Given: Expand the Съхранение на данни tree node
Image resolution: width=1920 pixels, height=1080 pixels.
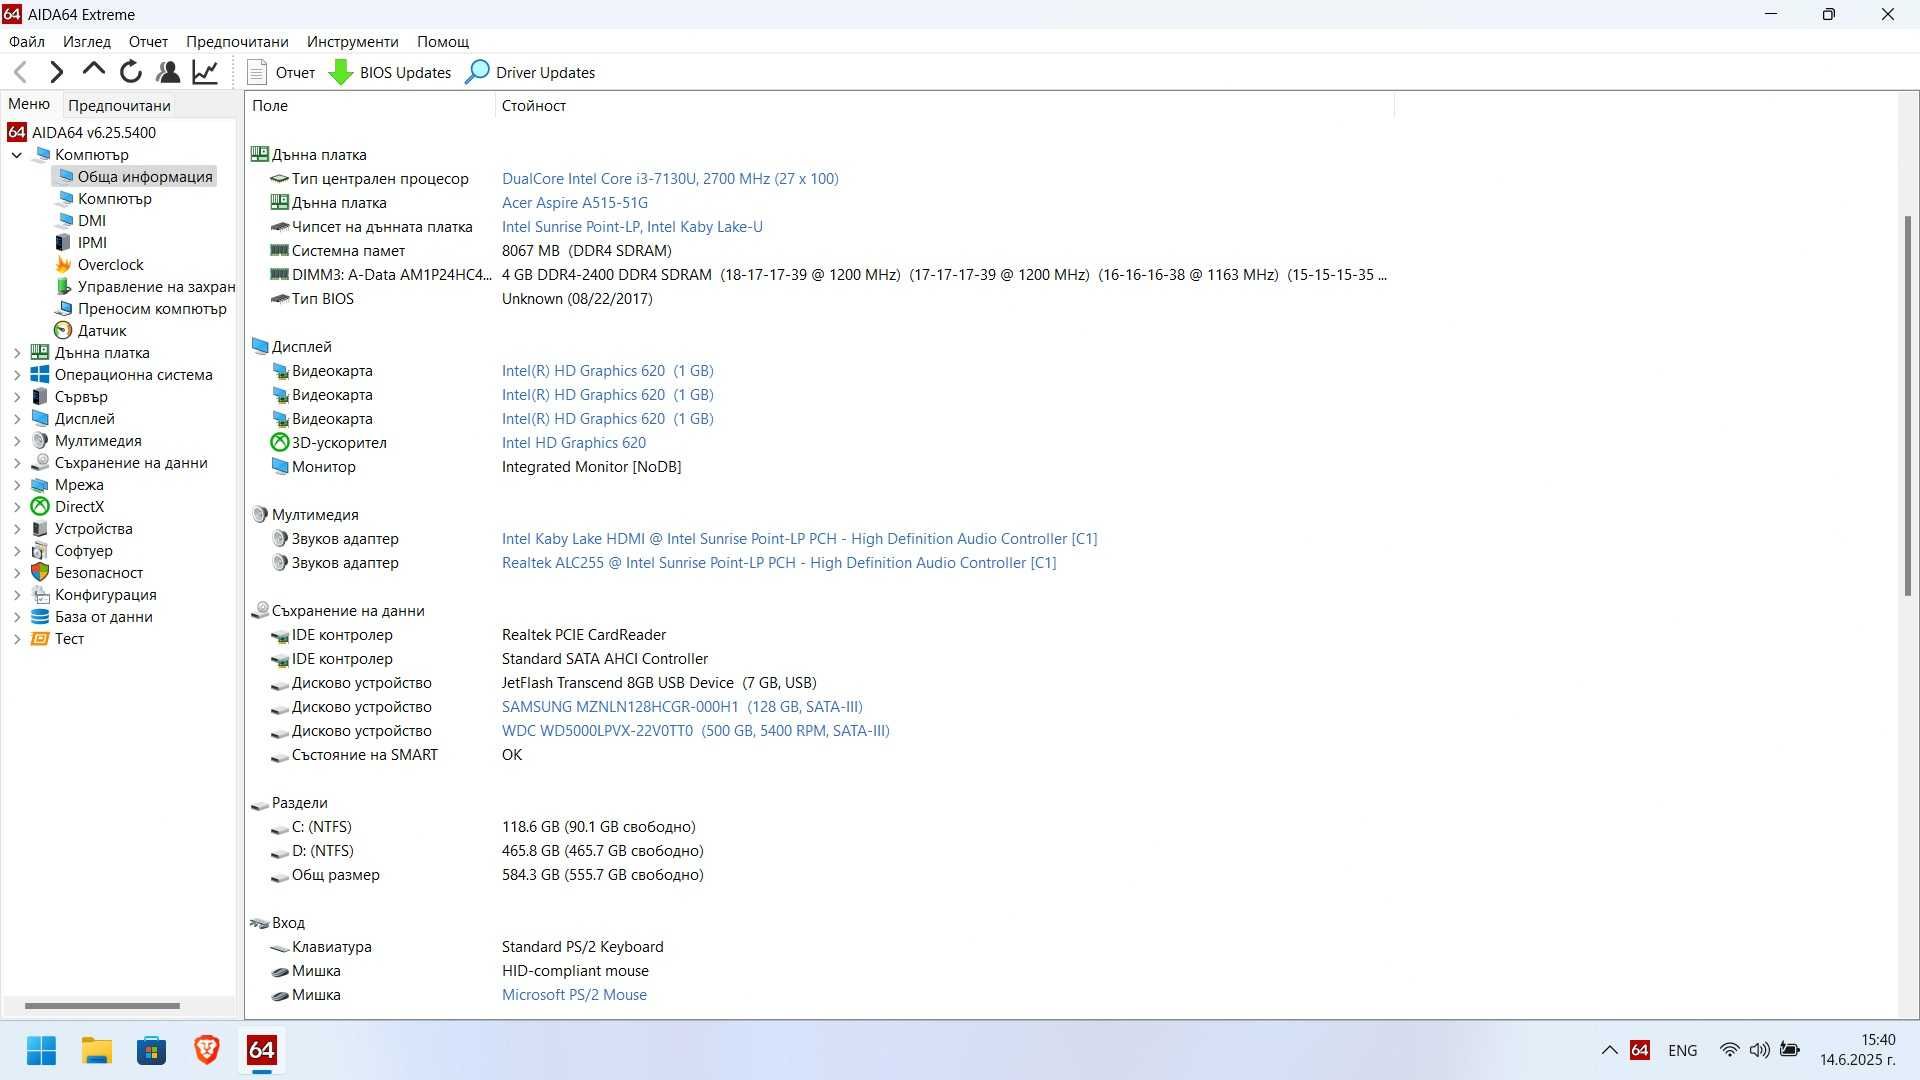Looking at the screenshot, I should [17, 463].
